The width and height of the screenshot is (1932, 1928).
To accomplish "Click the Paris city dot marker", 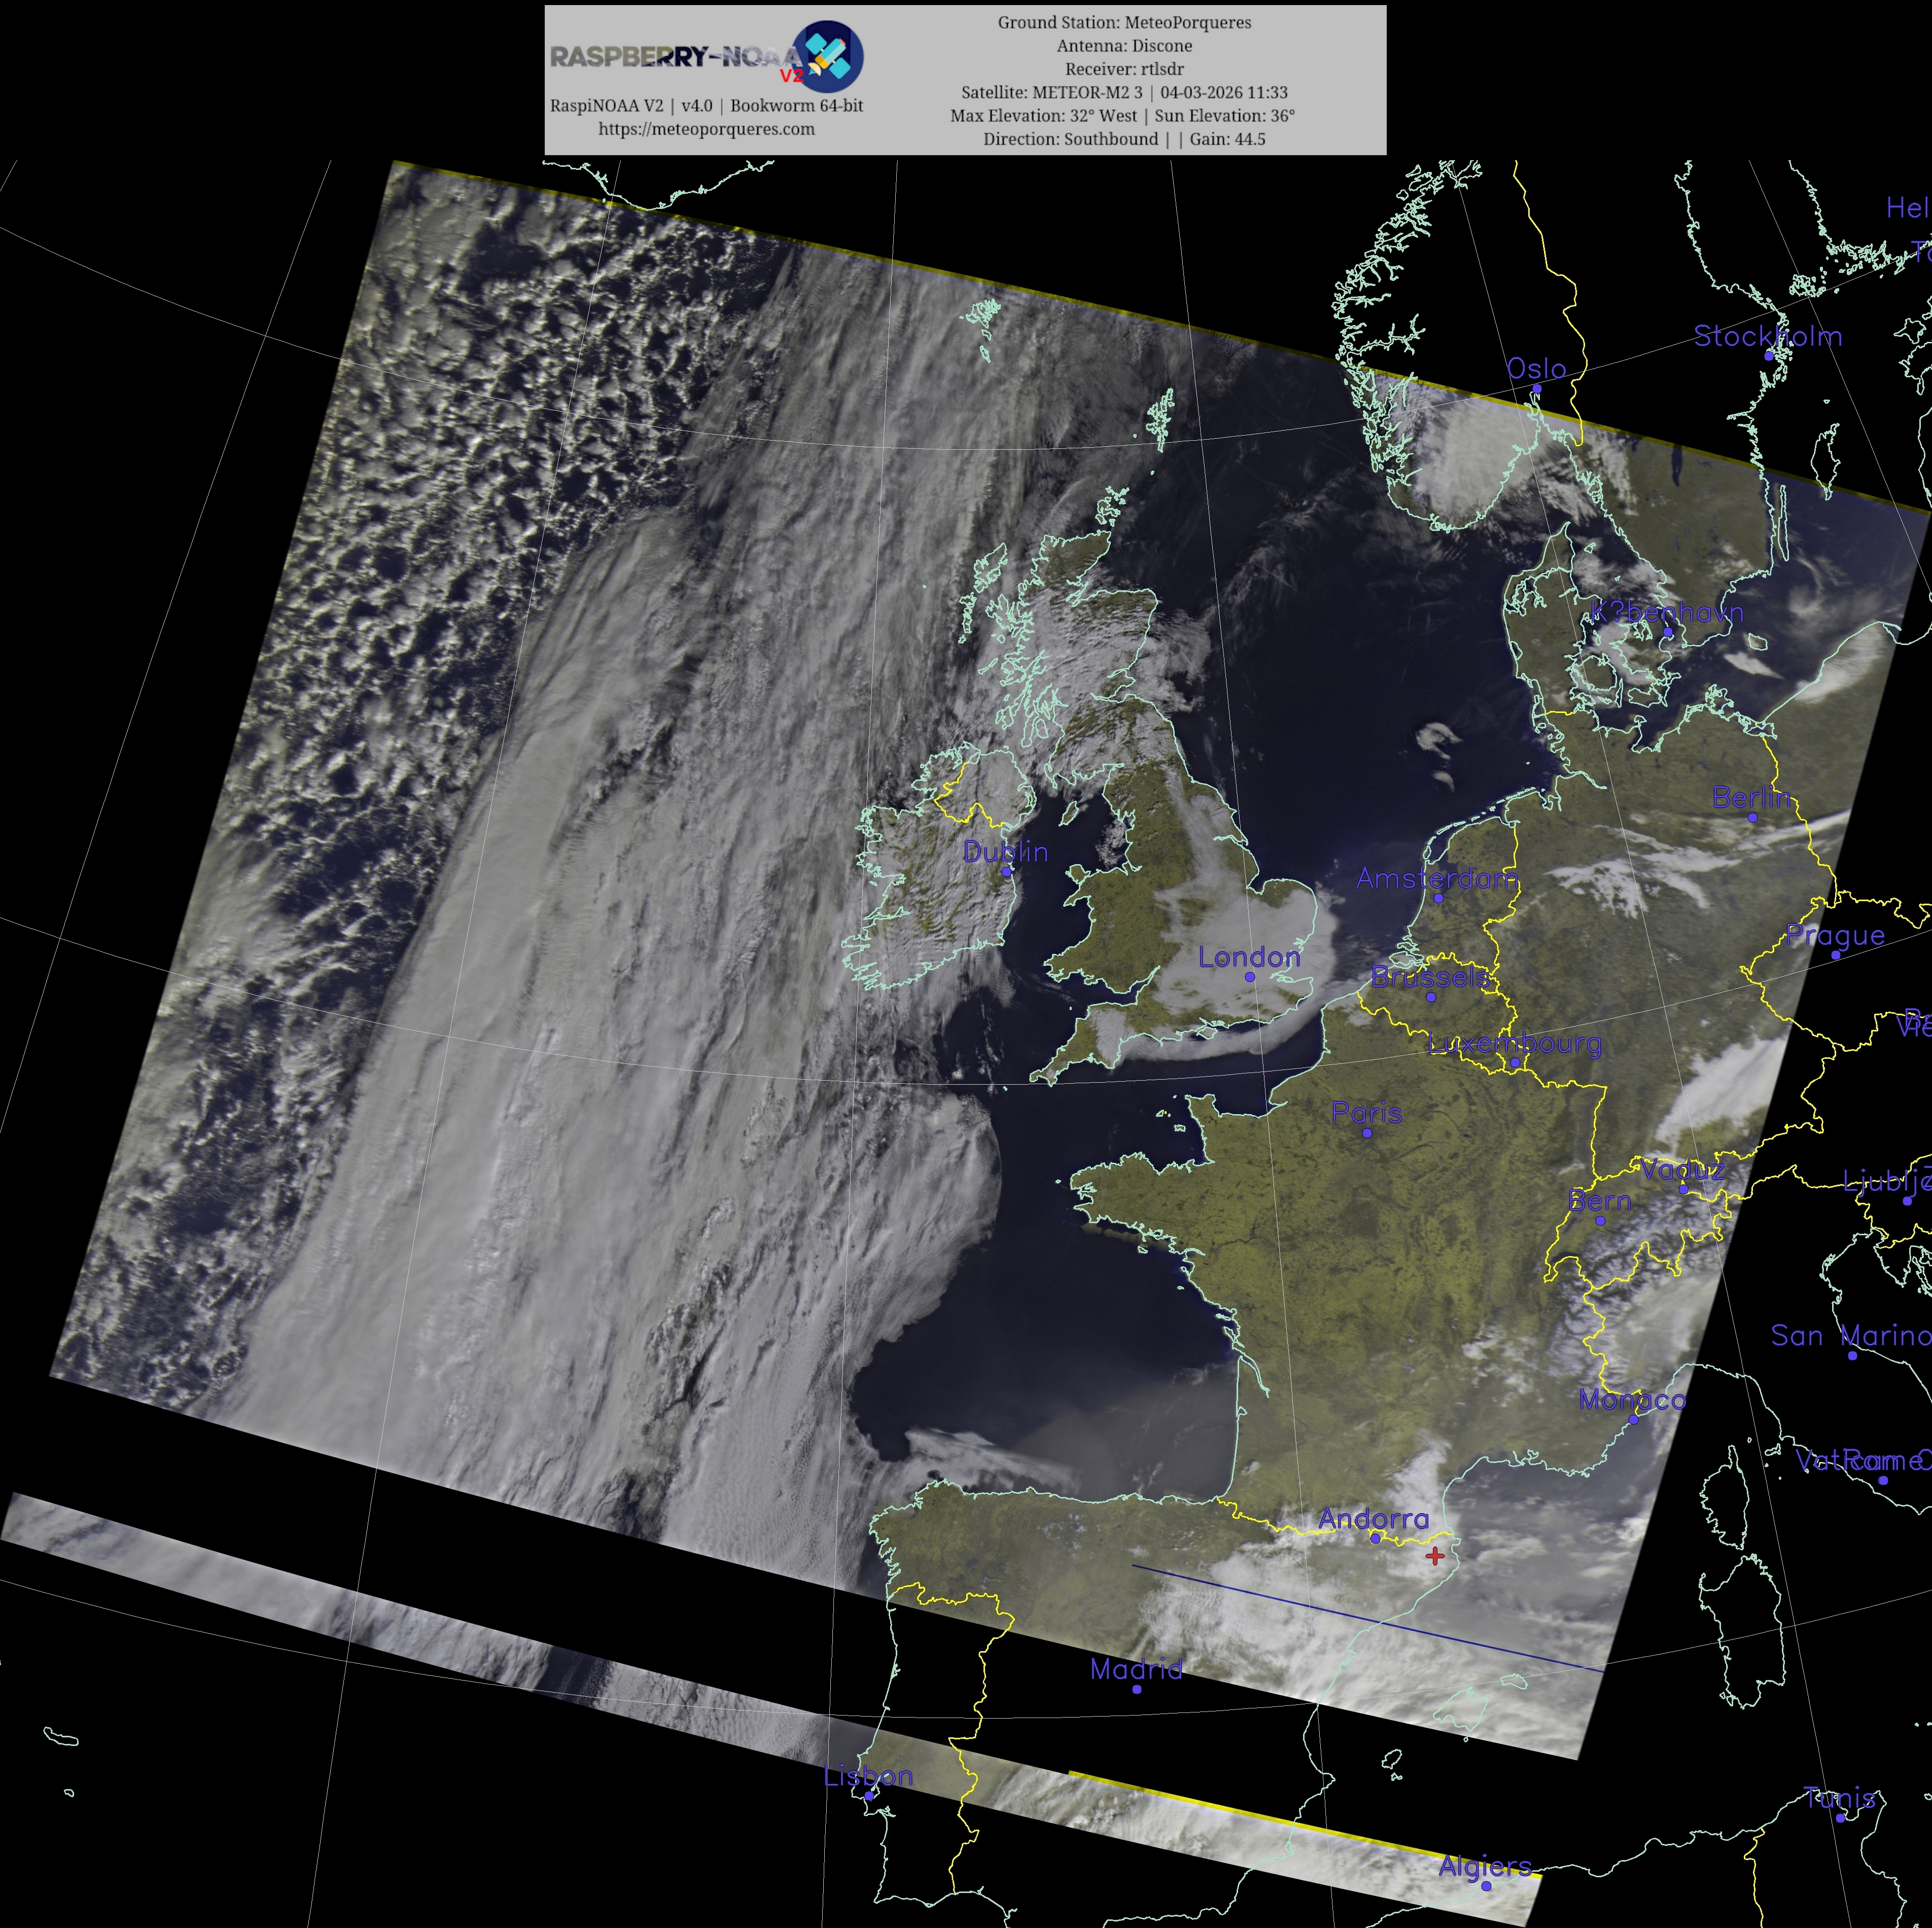I will [x=1367, y=1133].
